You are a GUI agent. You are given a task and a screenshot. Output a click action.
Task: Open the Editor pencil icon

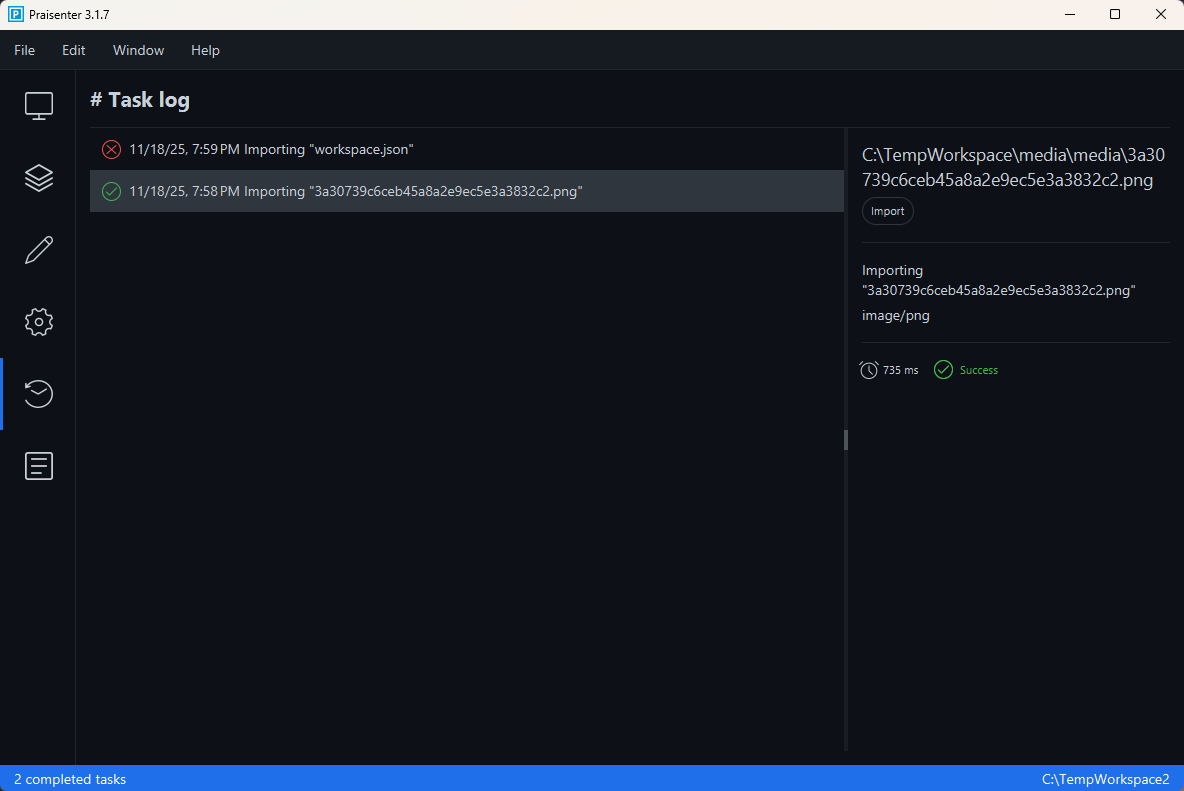(39, 250)
